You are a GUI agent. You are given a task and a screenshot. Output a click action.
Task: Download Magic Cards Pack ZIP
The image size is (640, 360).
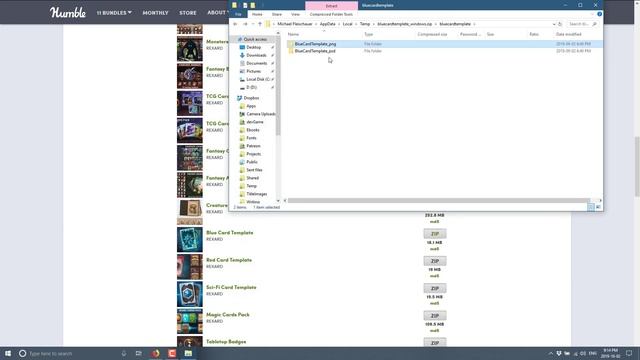[435, 316]
